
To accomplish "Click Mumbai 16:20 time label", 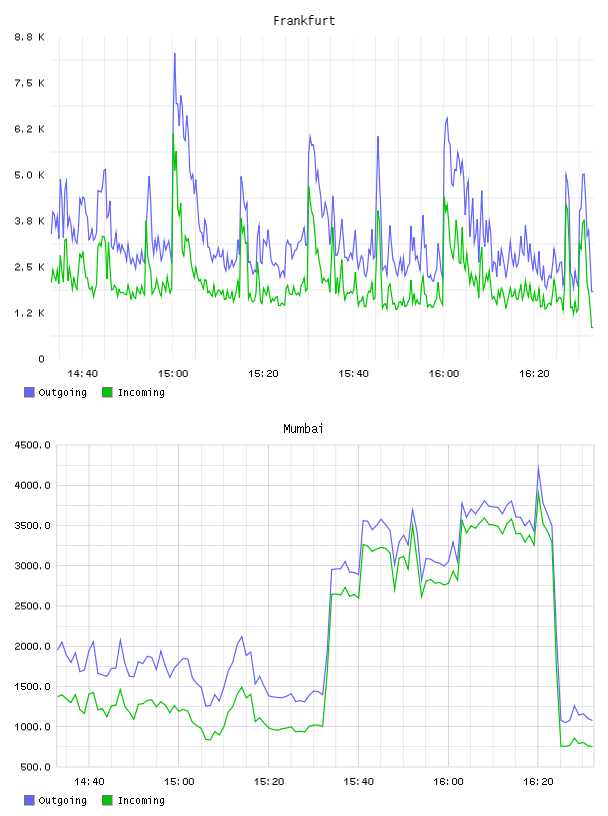I will tap(538, 782).
